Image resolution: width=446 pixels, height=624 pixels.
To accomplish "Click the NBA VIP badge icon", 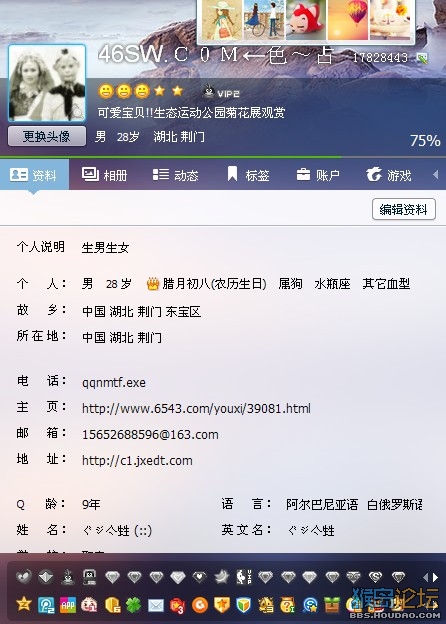I will [x=243, y=576].
